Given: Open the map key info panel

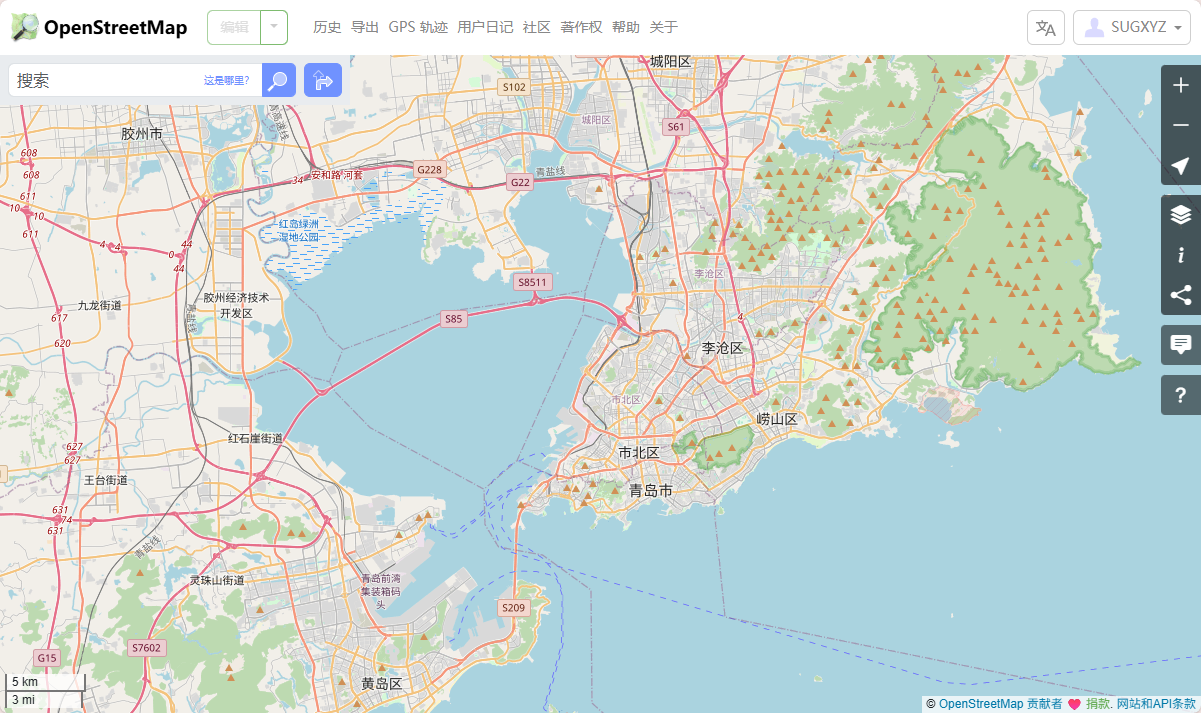Looking at the screenshot, I should 1180,255.
